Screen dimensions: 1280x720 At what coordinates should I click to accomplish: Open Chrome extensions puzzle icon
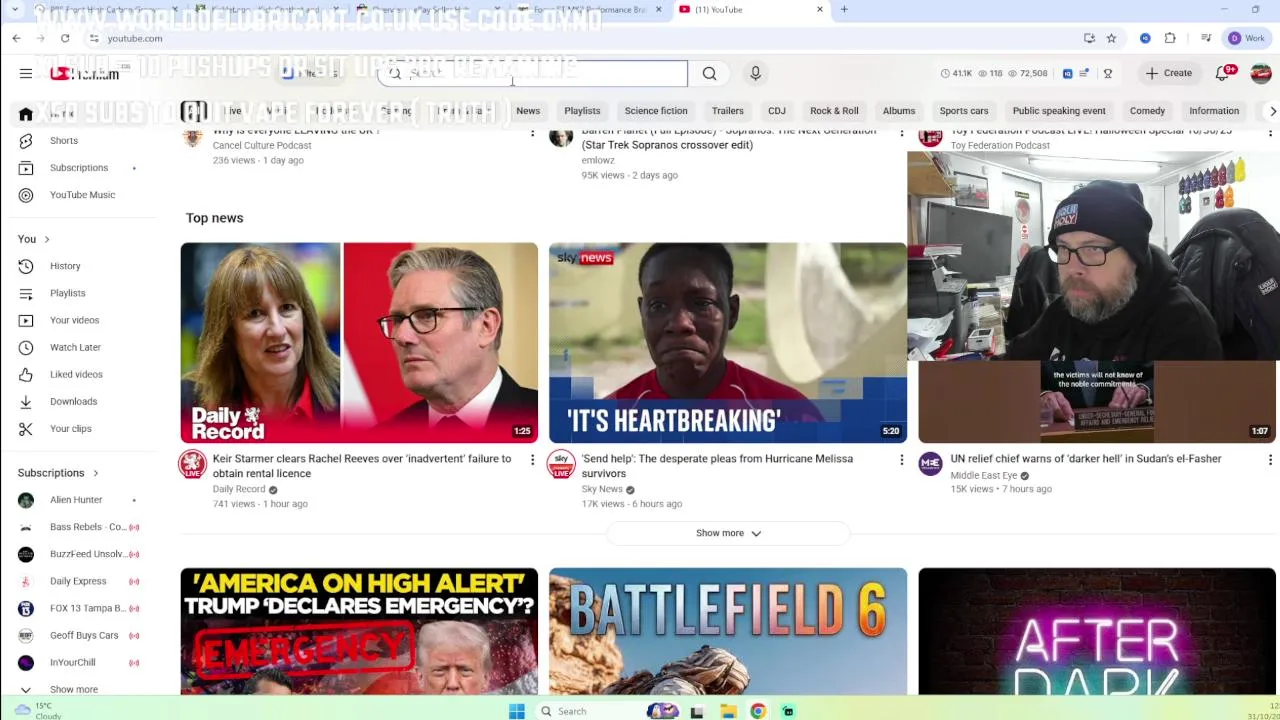[x=1170, y=38]
